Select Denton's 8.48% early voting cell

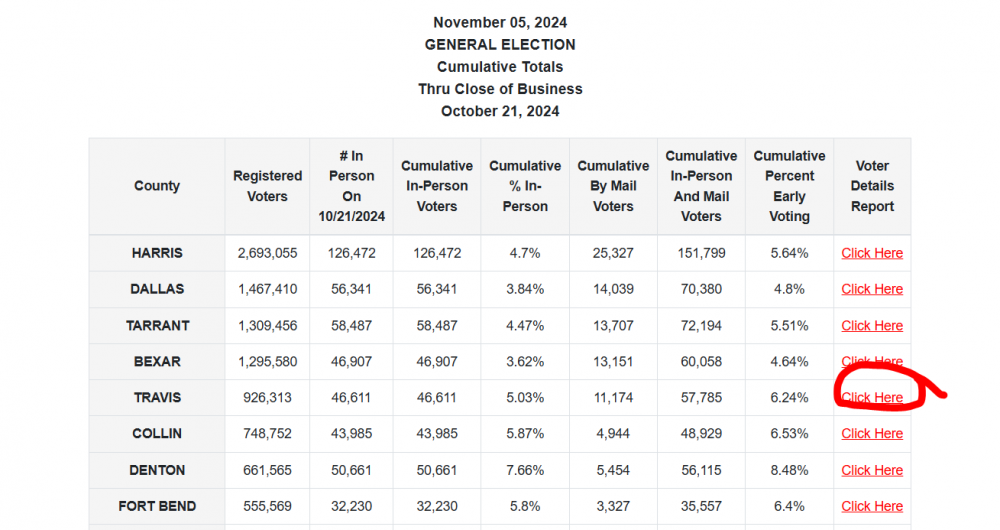(x=789, y=470)
